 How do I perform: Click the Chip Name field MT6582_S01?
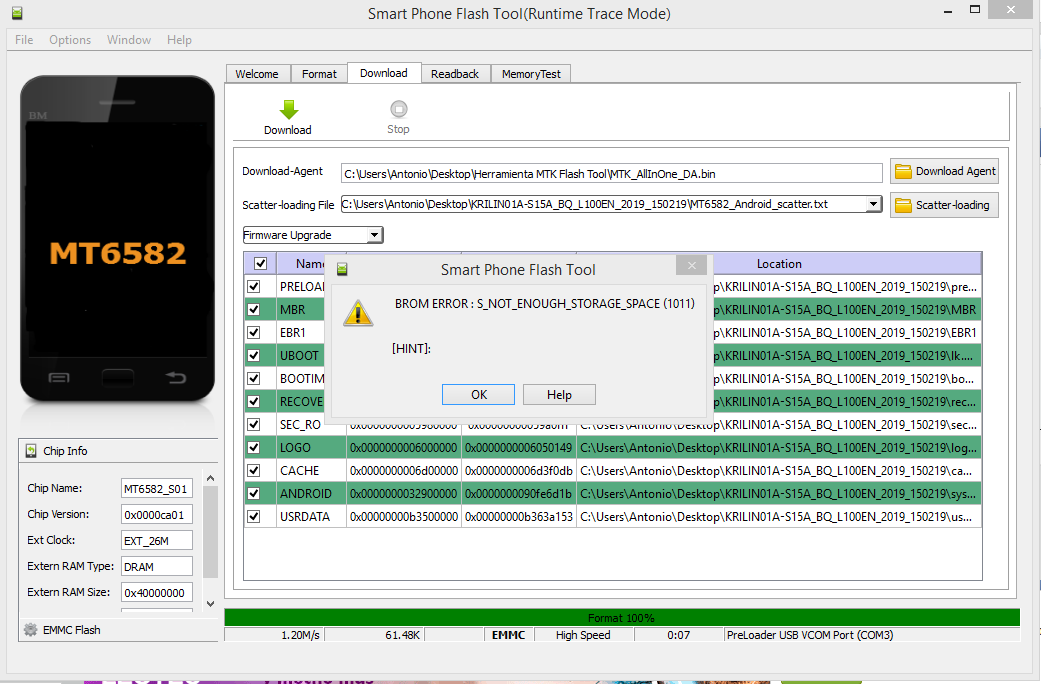click(157, 489)
